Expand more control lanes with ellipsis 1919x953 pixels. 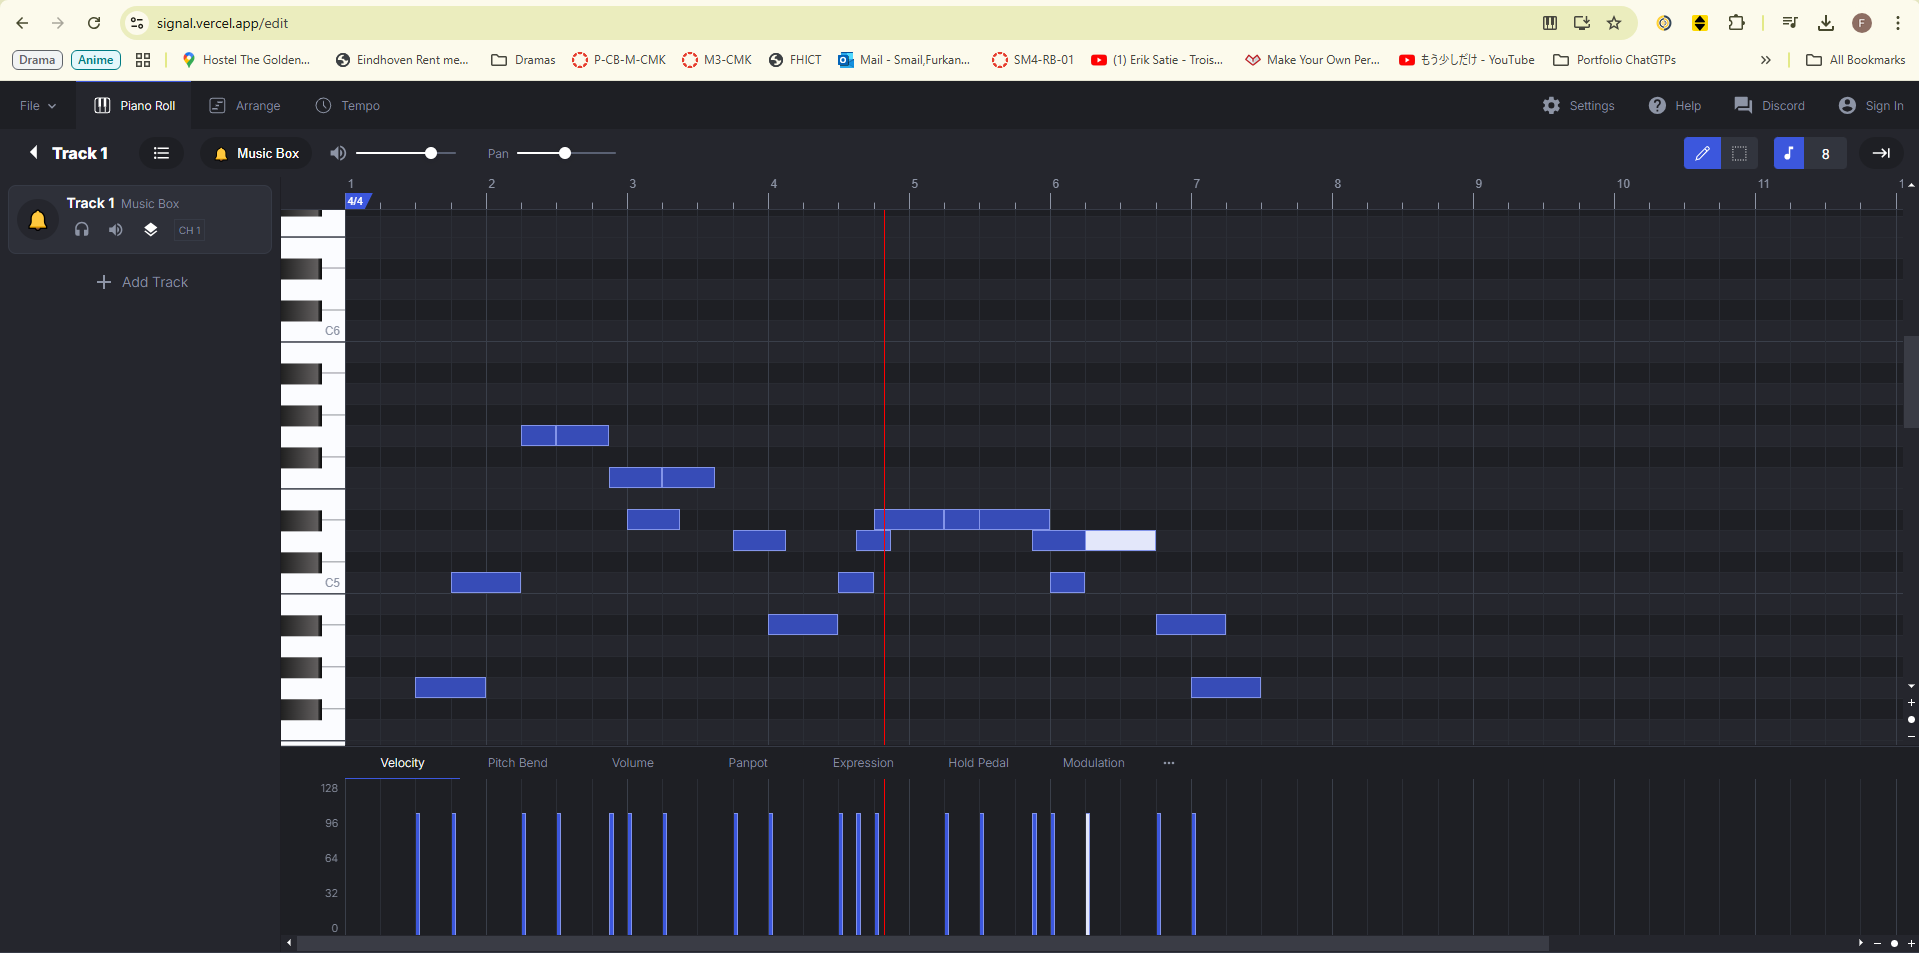1169,763
